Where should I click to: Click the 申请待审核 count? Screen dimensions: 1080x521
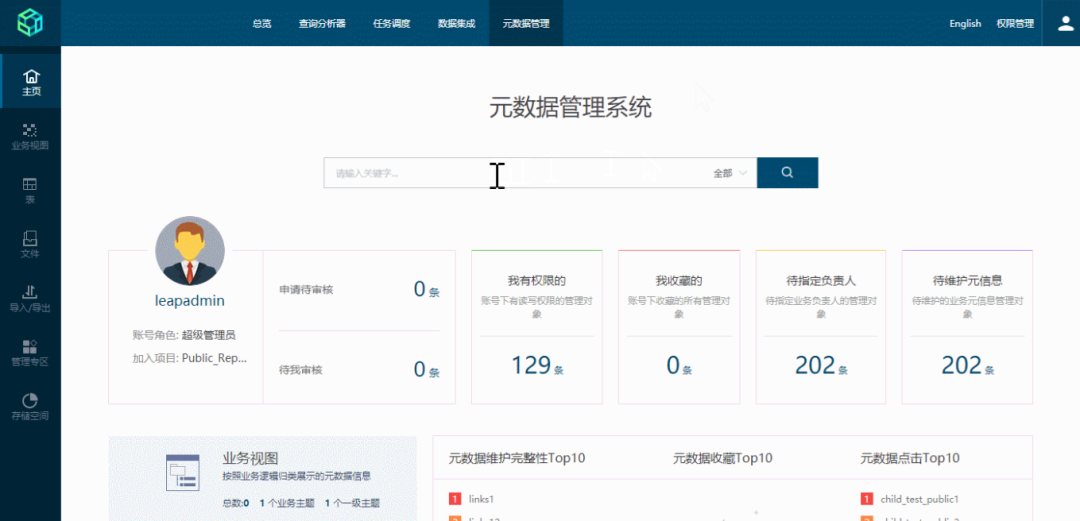tap(426, 289)
